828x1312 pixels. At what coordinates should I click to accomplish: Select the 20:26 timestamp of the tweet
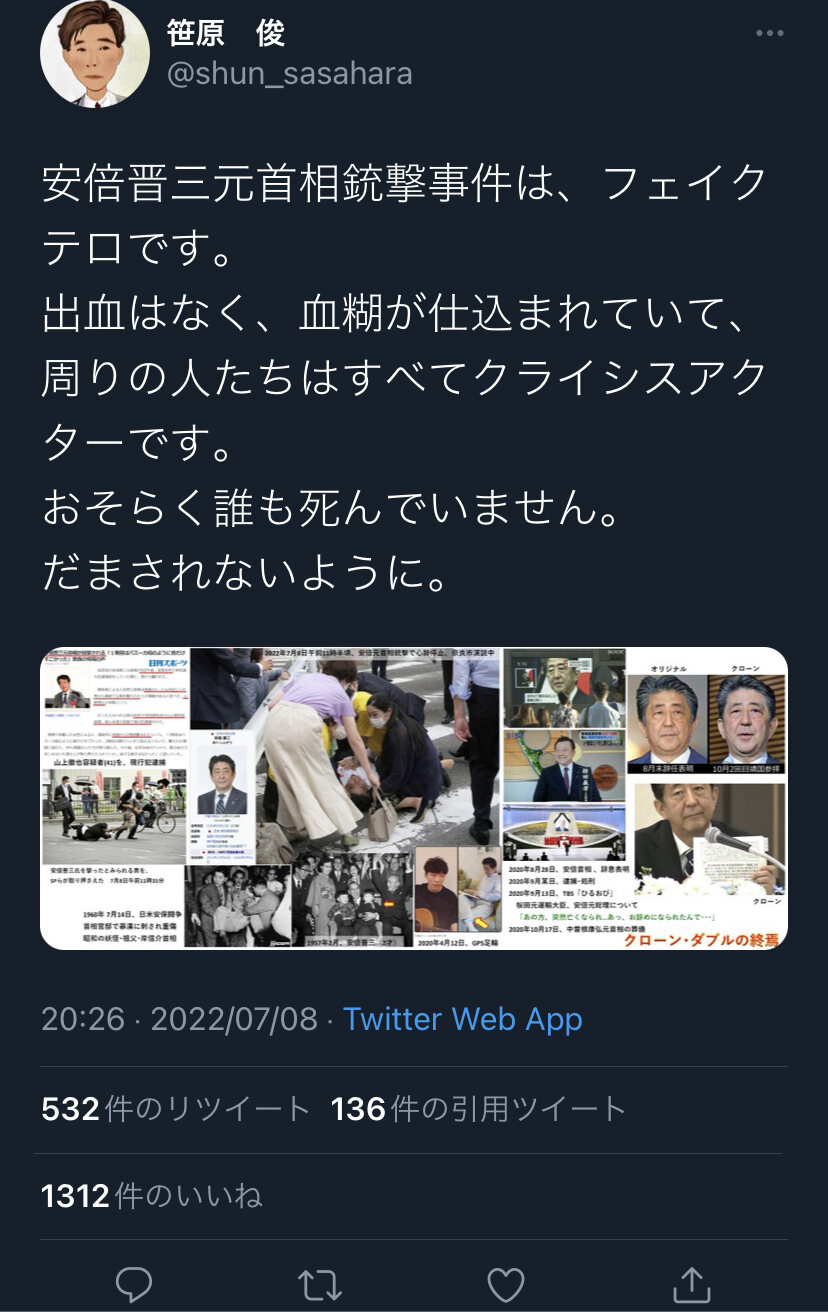(83, 1019)
